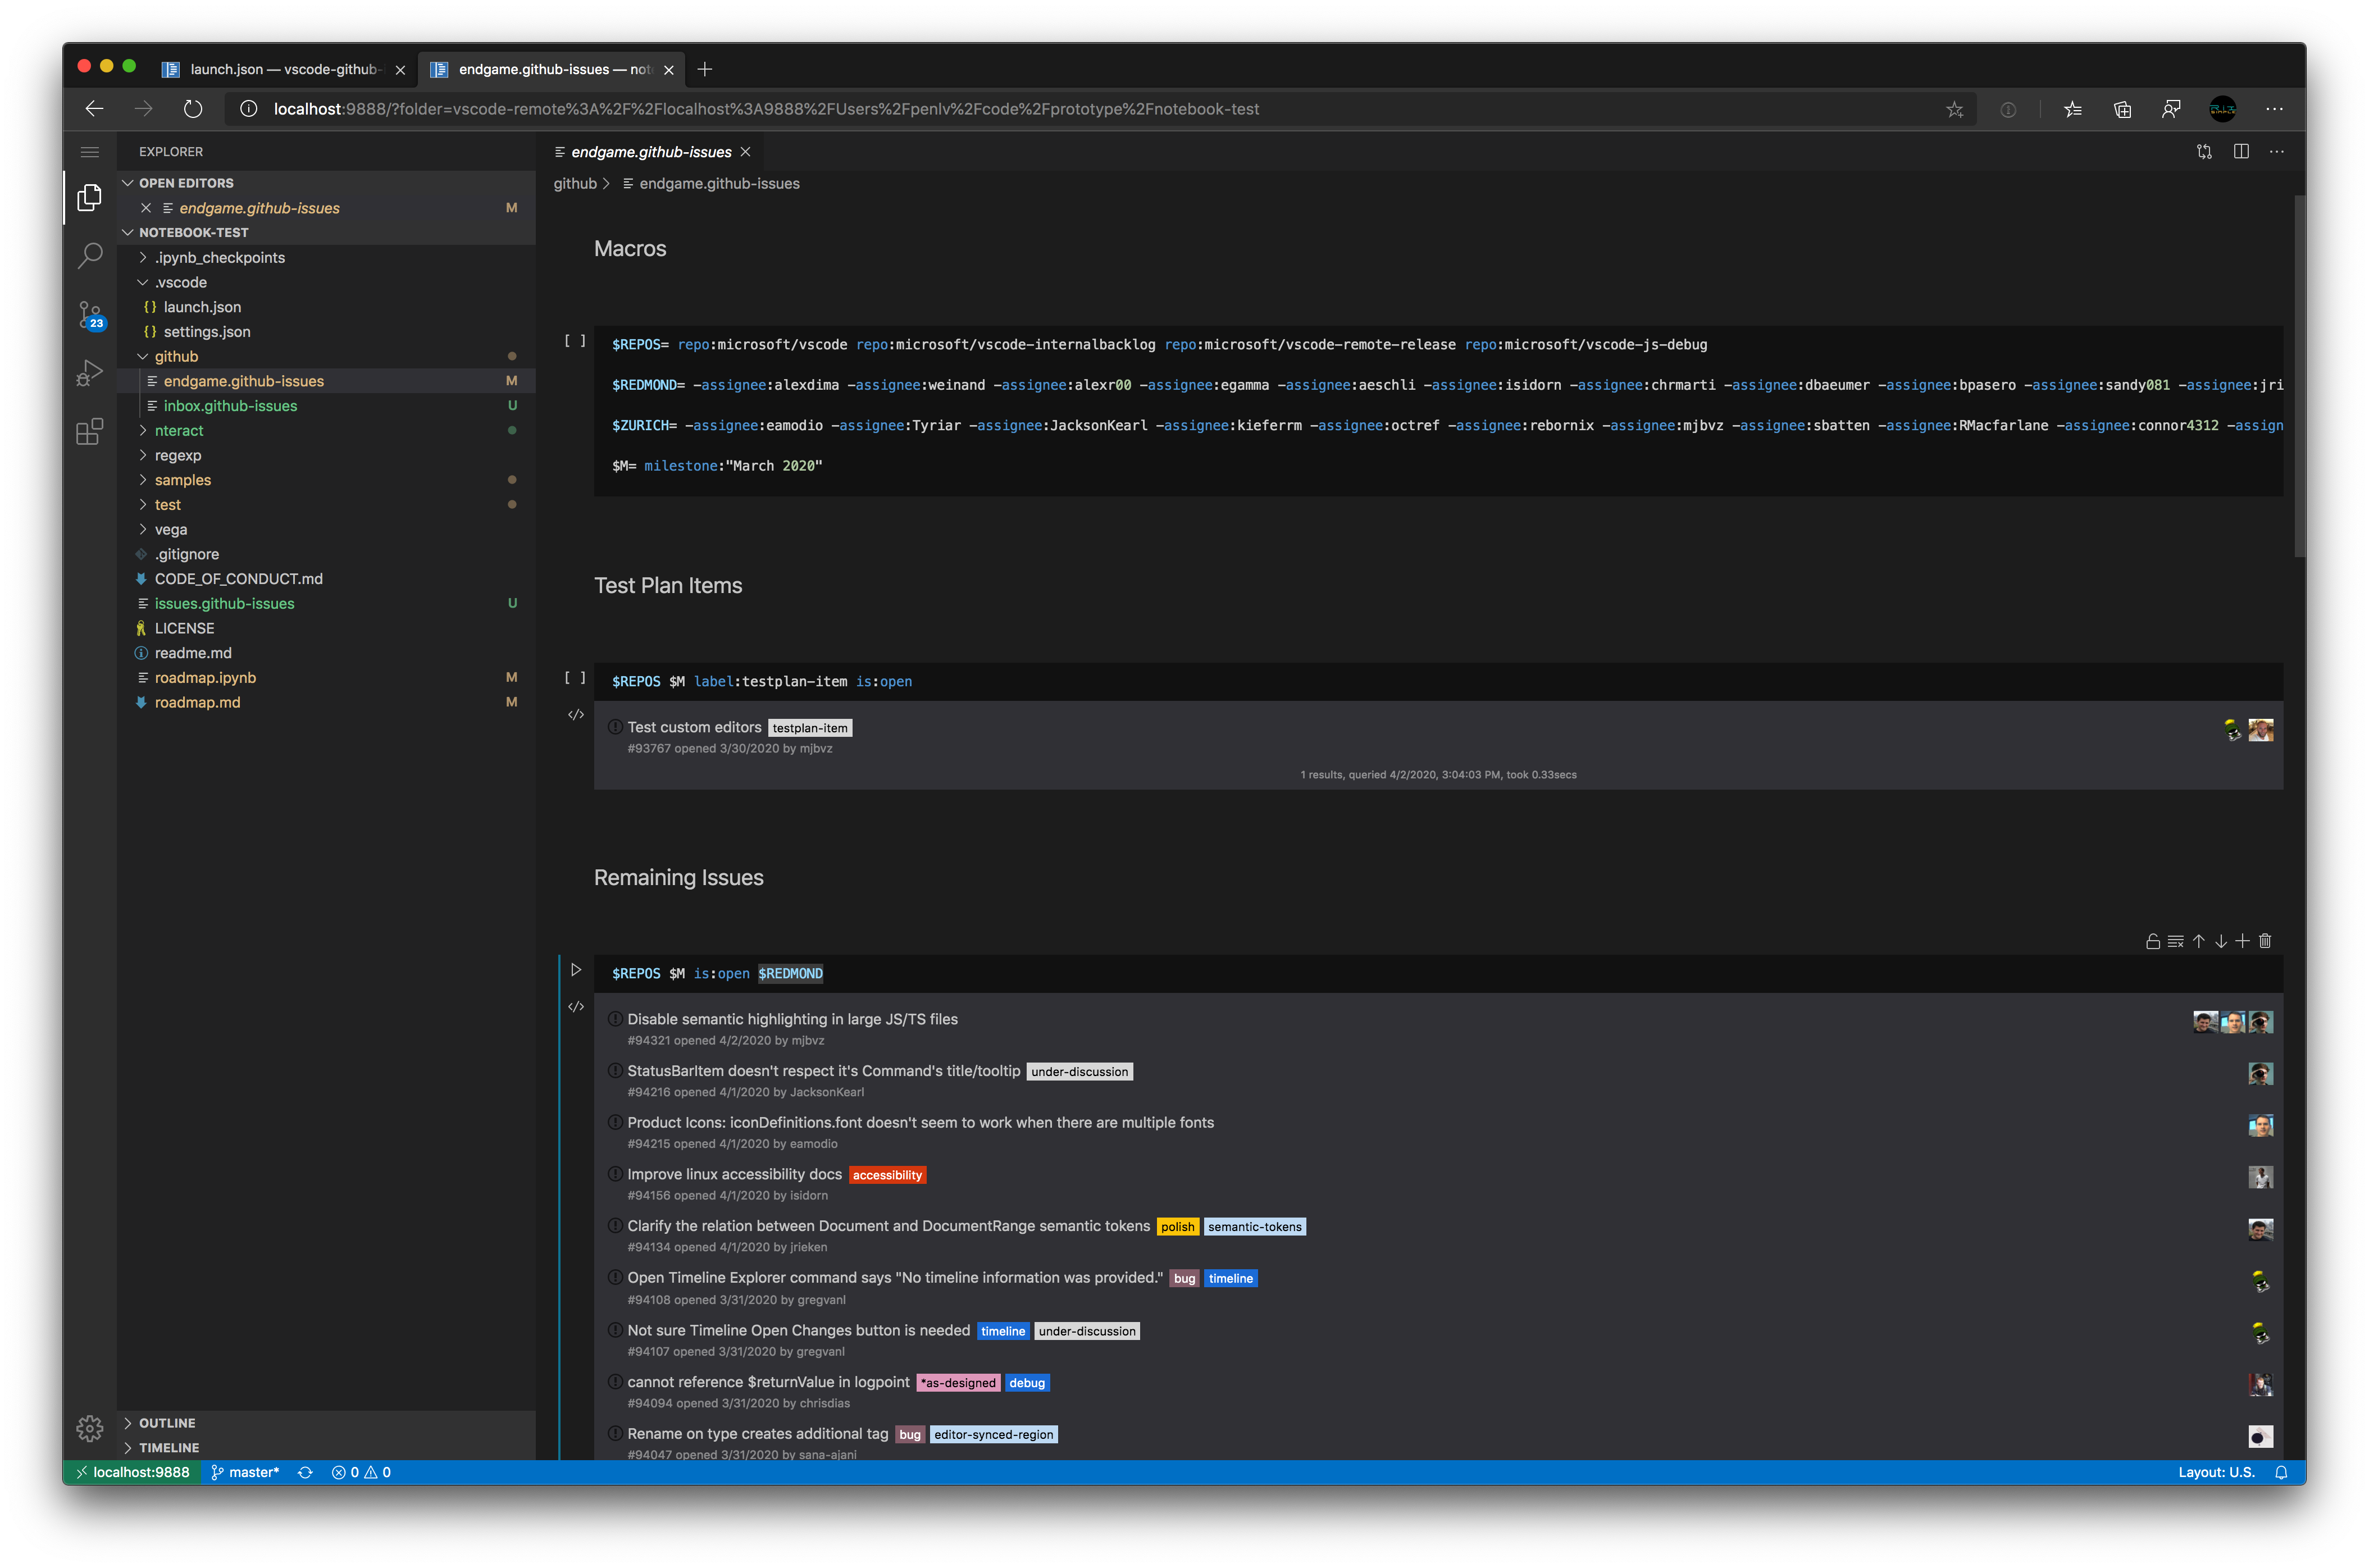2369x1568 pixels.
Task: Open the Search view in the activity bar
Action: 90,256
